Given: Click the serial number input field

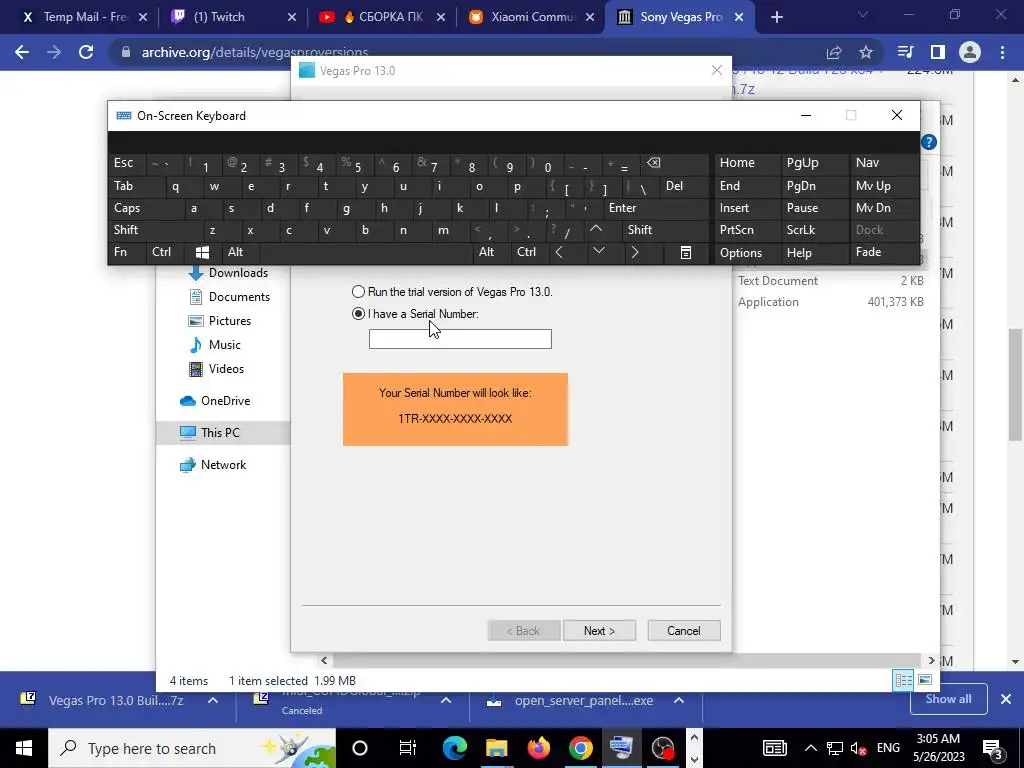Looking at the screenshot, I should pyautogui.click(x=460, y=339).
